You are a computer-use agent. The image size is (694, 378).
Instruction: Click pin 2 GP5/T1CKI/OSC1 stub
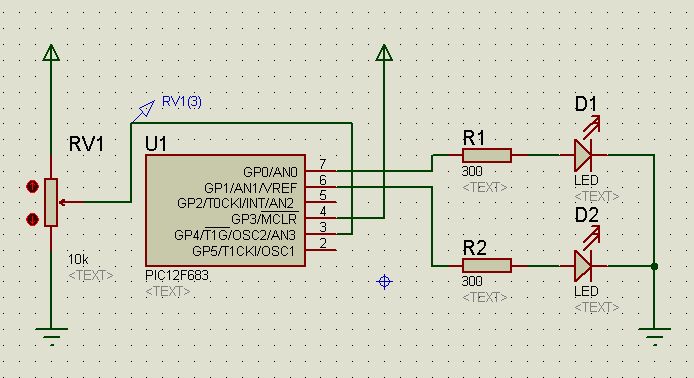coord(321,250)
